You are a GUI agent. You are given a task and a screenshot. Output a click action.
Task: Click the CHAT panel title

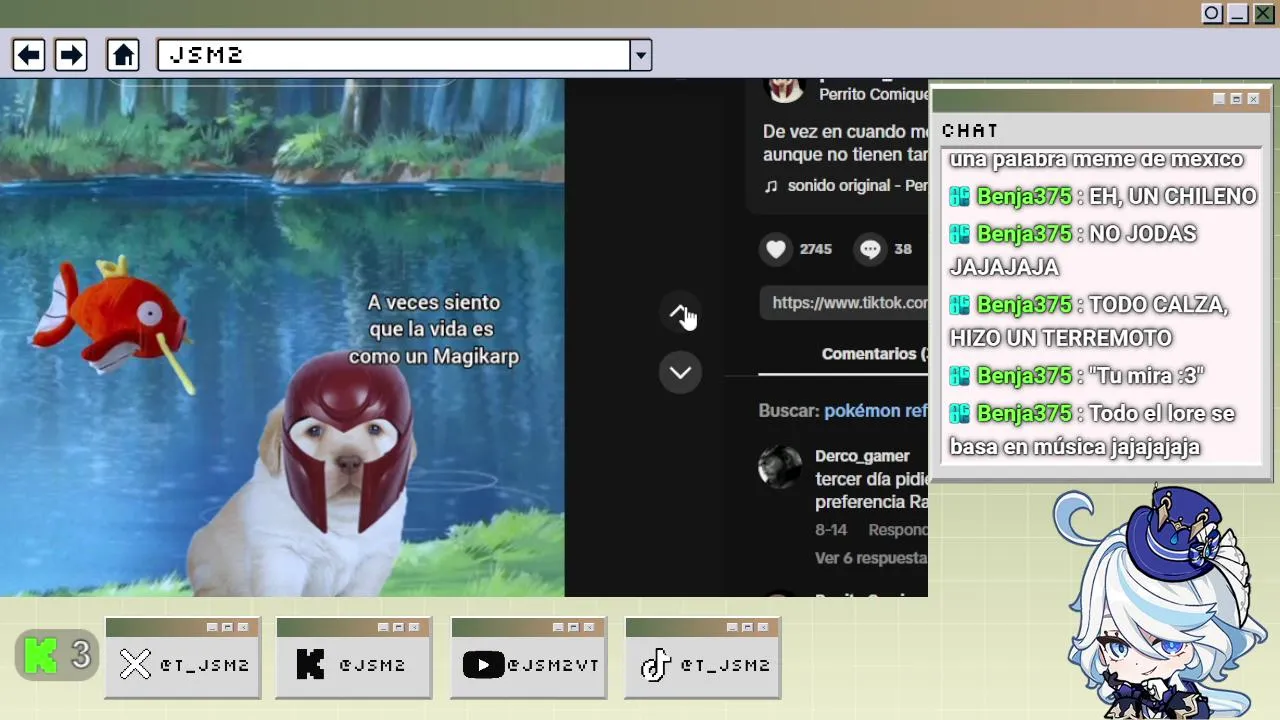point(970,131)
